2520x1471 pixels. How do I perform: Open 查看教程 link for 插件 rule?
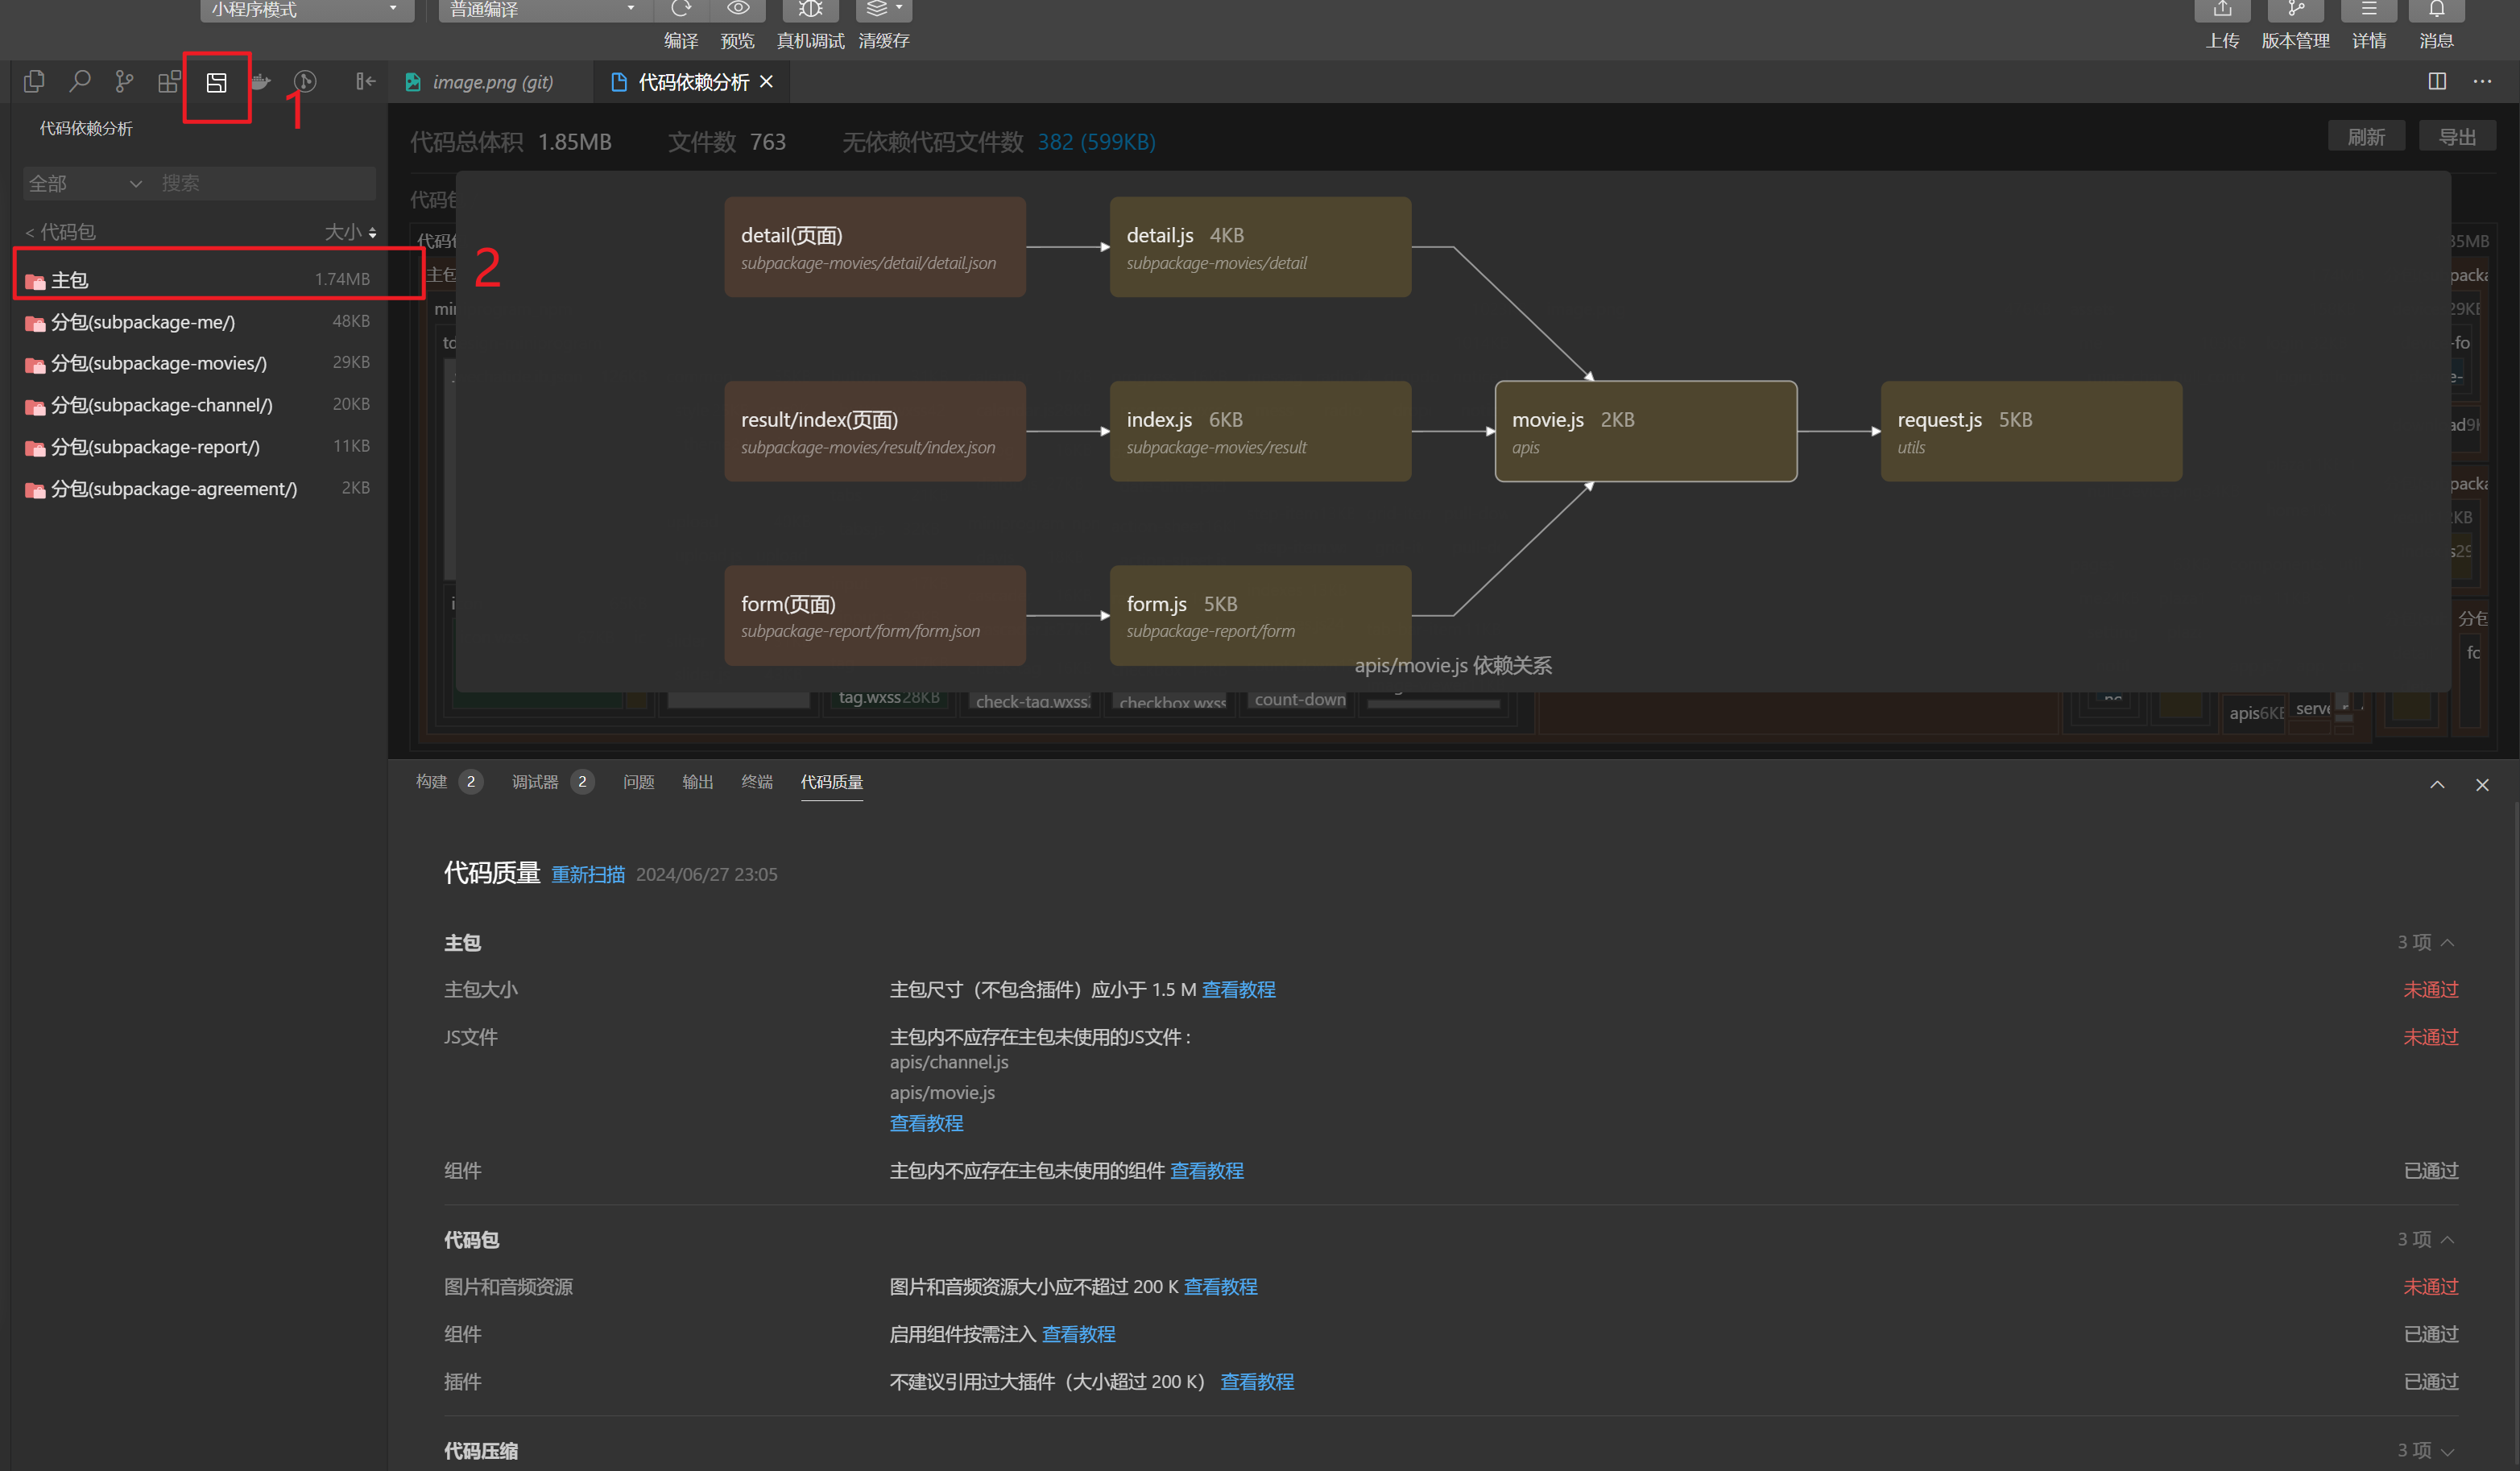tap(1257, 1381)
